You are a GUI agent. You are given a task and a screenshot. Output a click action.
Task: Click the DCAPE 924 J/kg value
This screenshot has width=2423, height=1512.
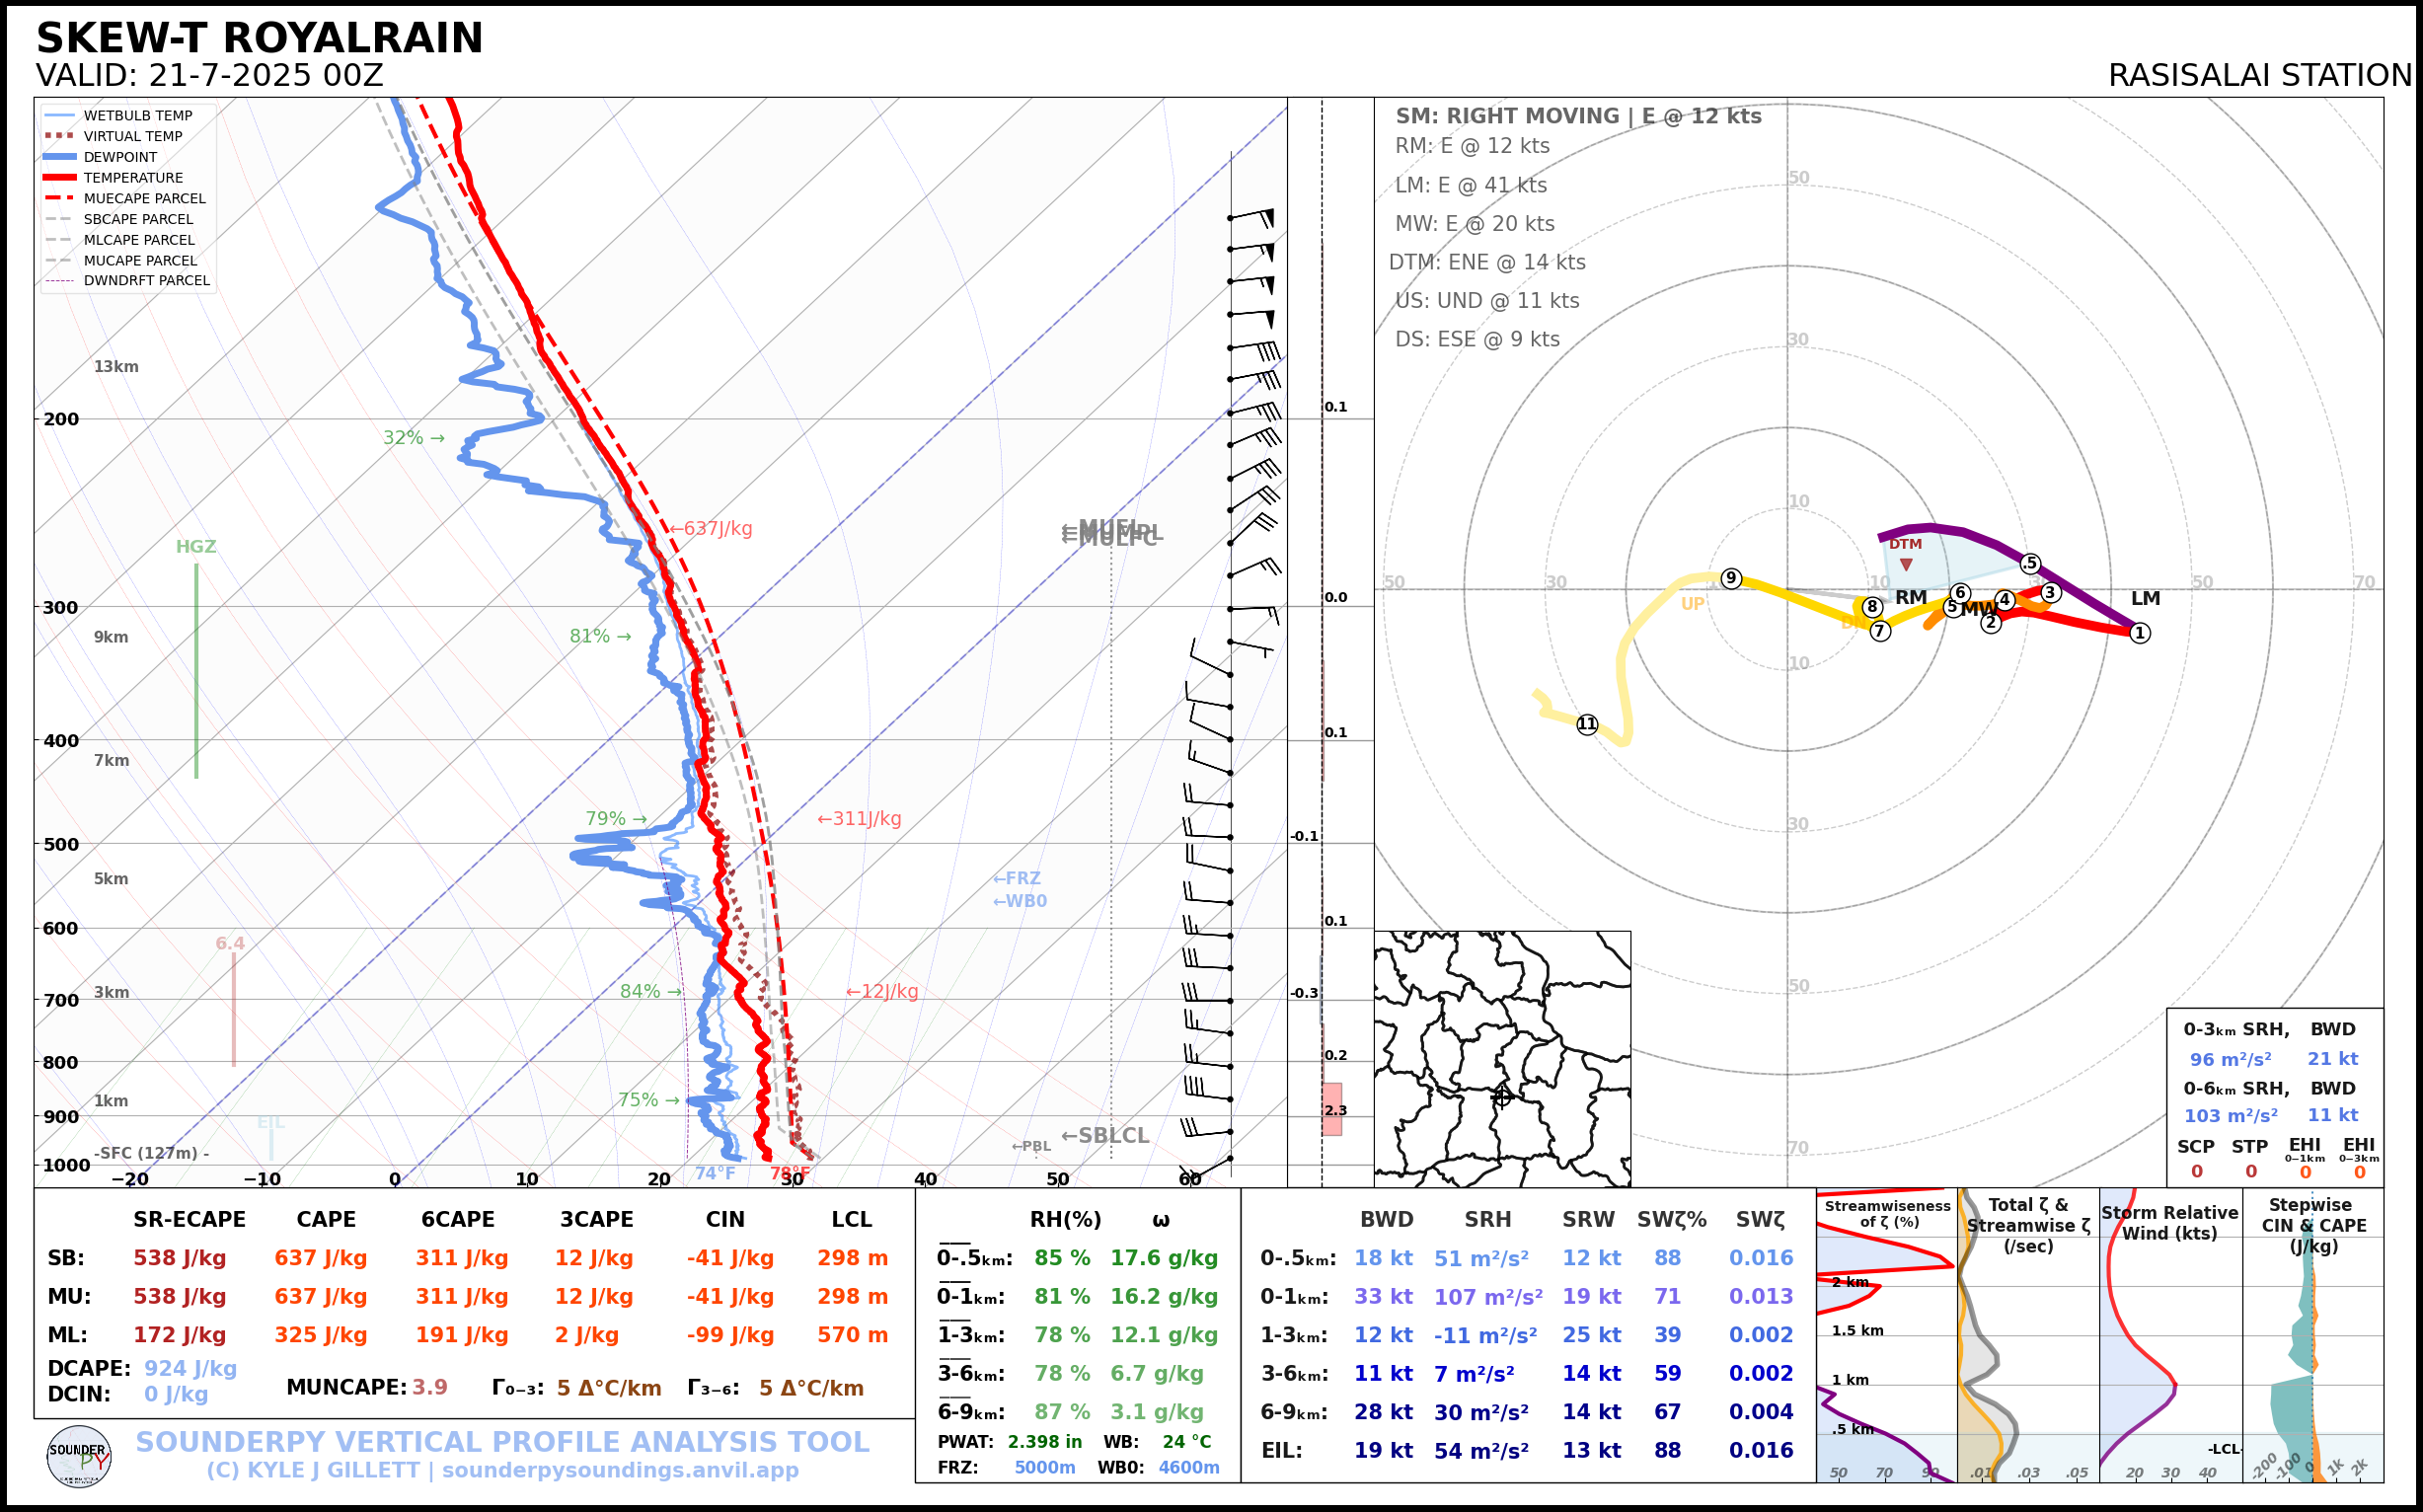(x=190, y=1368)
